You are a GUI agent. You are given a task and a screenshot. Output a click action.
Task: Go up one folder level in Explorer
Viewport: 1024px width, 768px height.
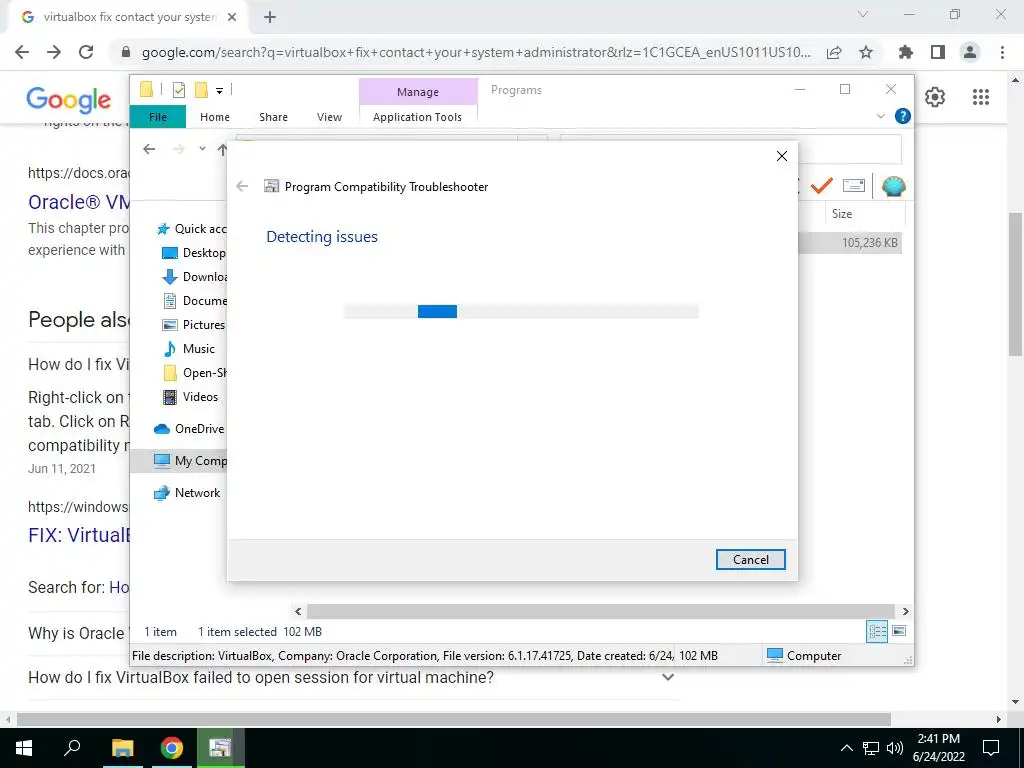coord(222,150)
